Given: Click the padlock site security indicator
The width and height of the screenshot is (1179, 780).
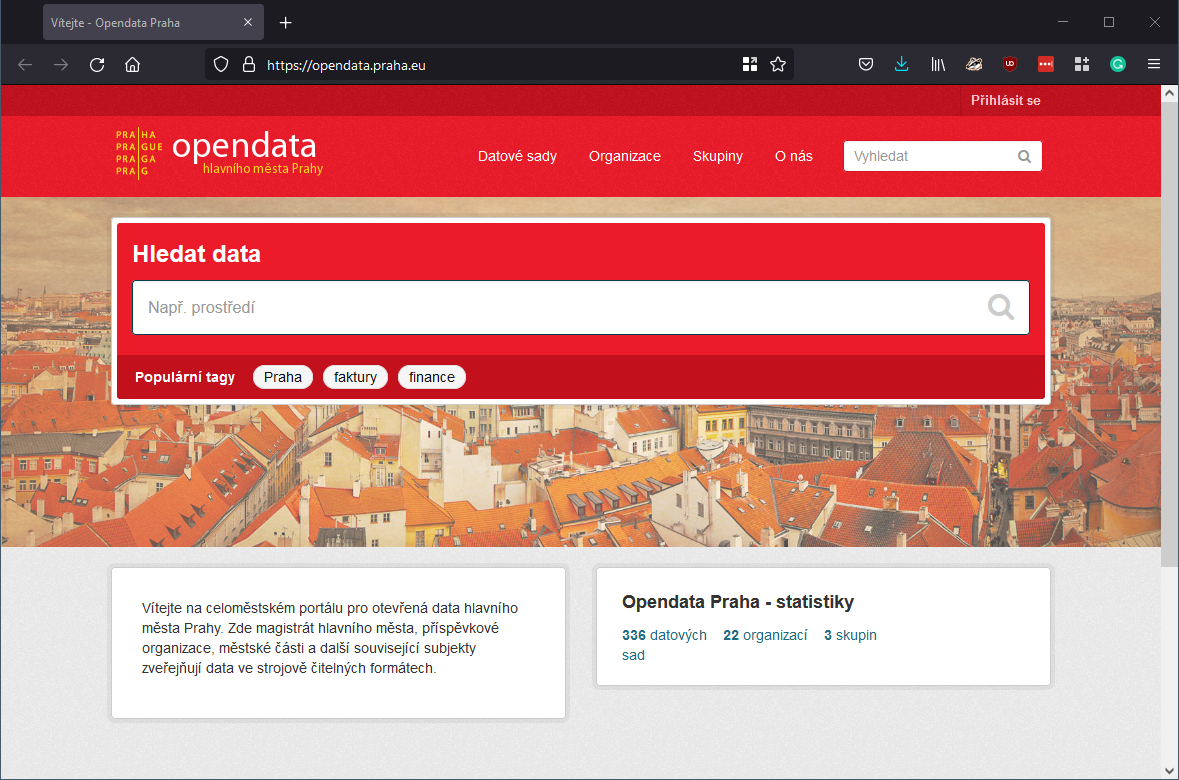Looking at the screenshot, I should pyautogui.click(x=248, y=64).
